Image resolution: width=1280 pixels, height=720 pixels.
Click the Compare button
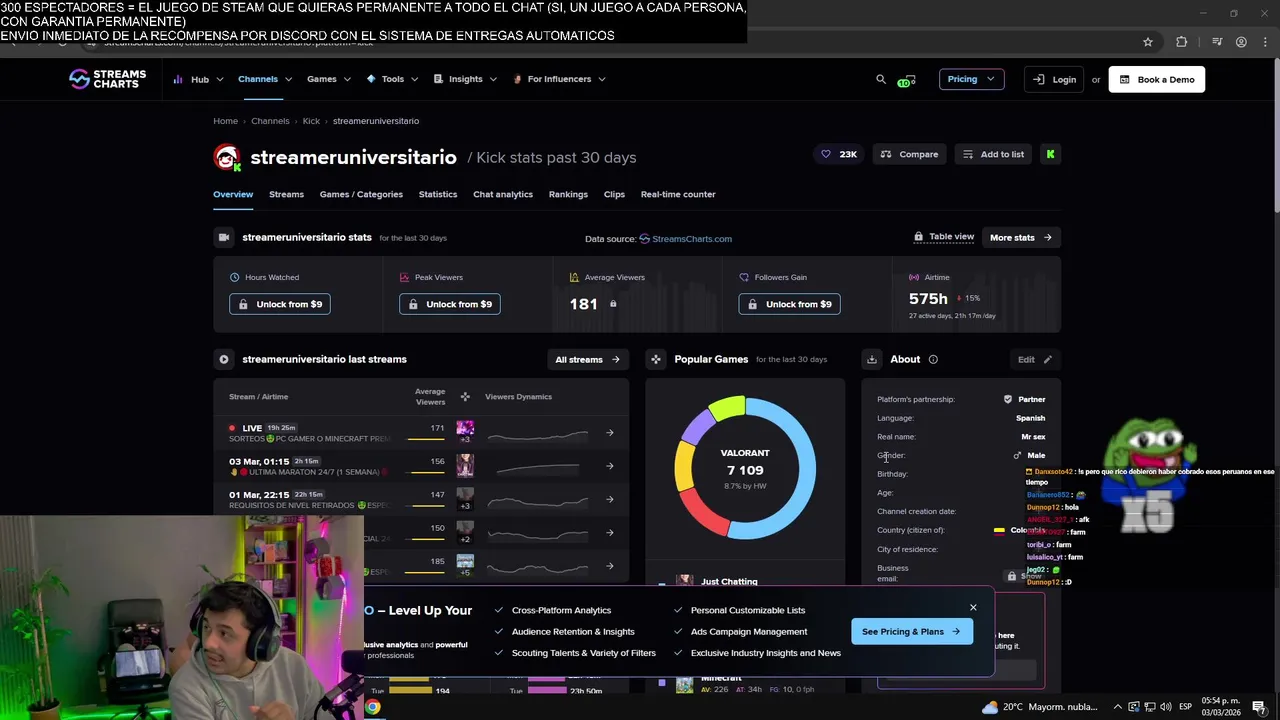(910, 154)
